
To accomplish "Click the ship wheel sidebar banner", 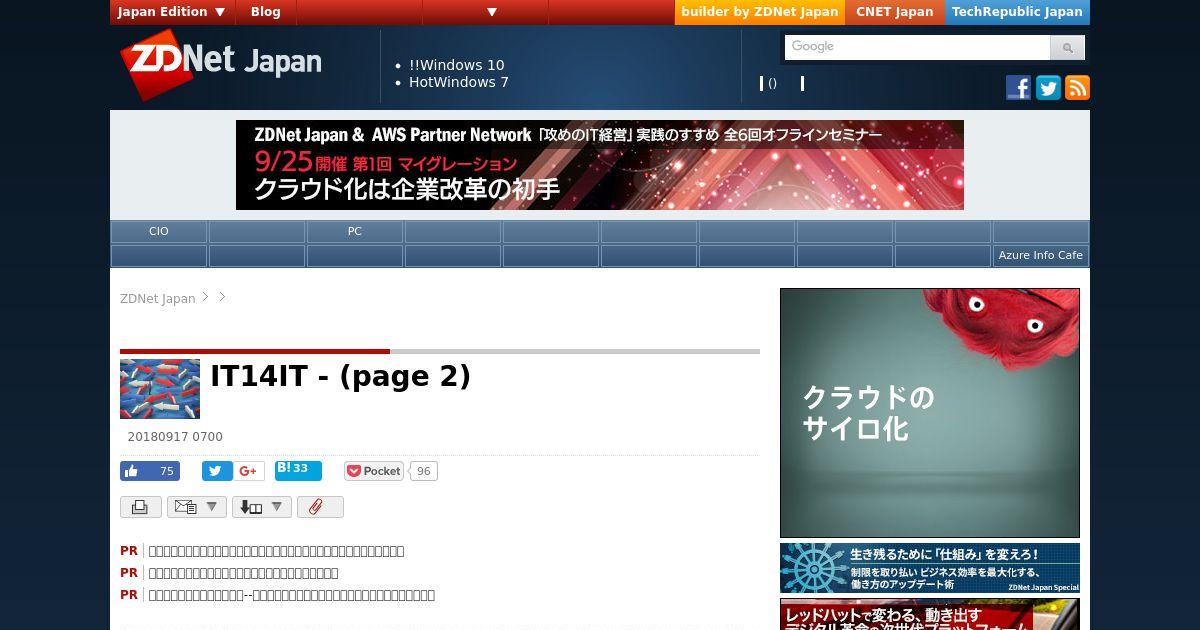I will 930,568.
